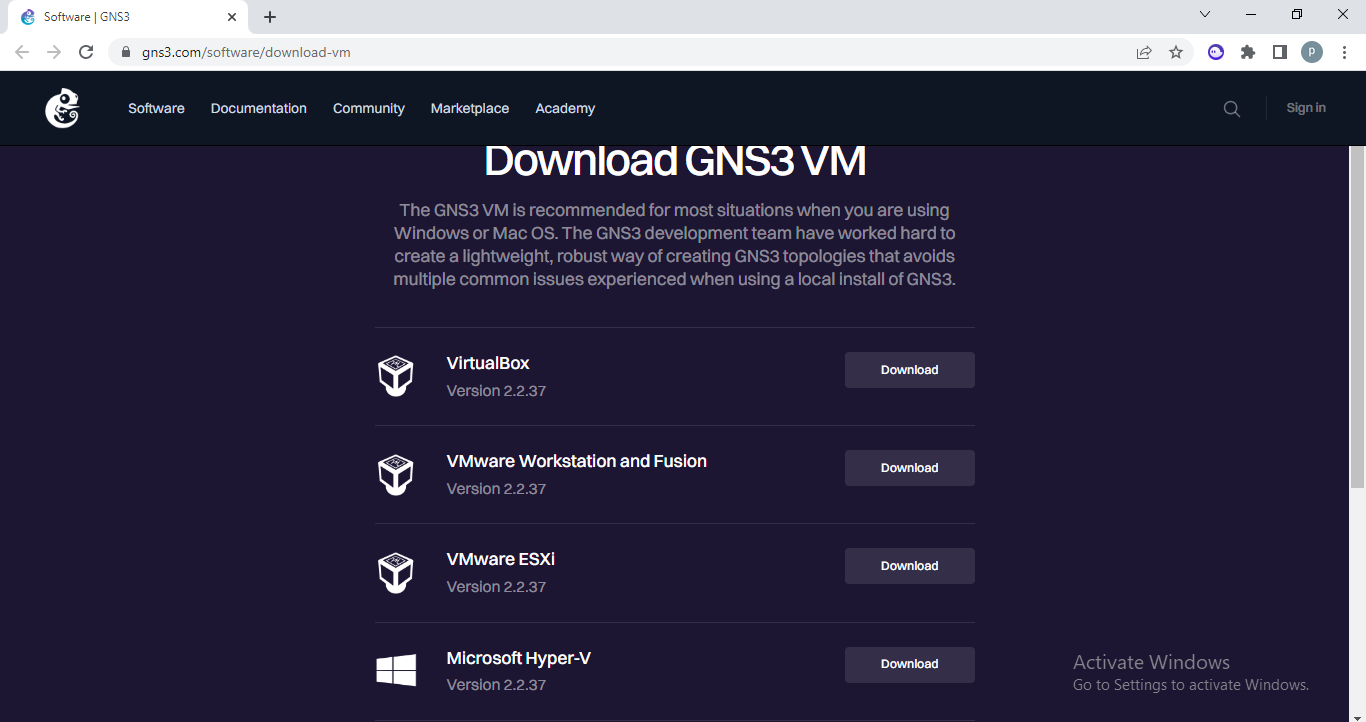Open the Software menu item

pos(156,108)
